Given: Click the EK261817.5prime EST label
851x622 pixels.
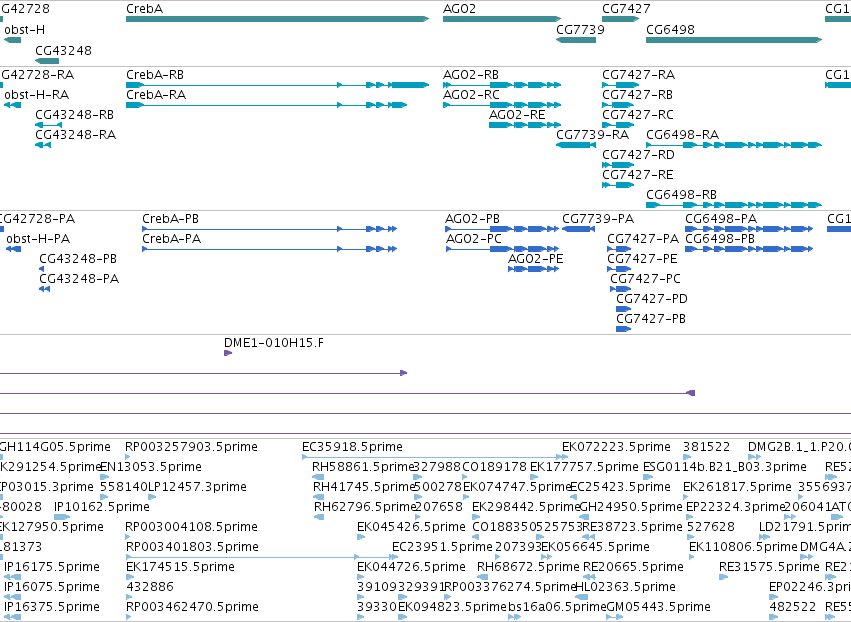Looking at the screenshot, I should [x=737, y=487].
